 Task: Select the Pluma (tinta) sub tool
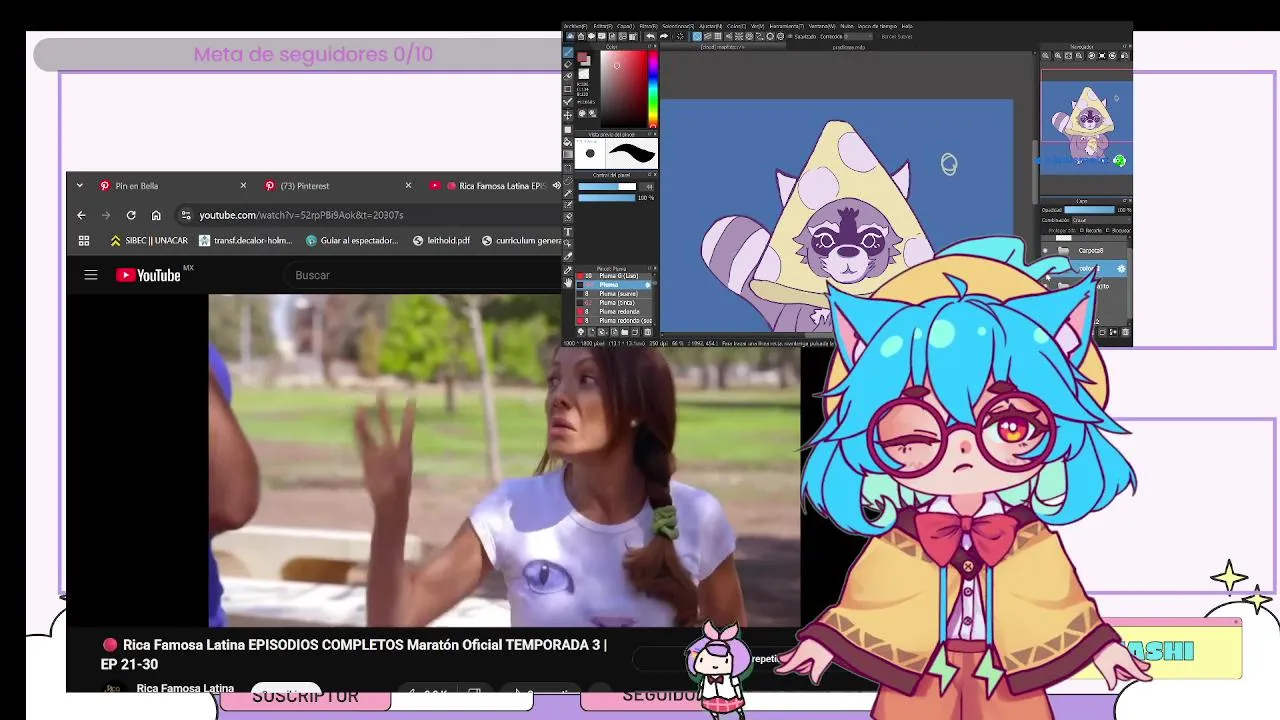(613, 302)
